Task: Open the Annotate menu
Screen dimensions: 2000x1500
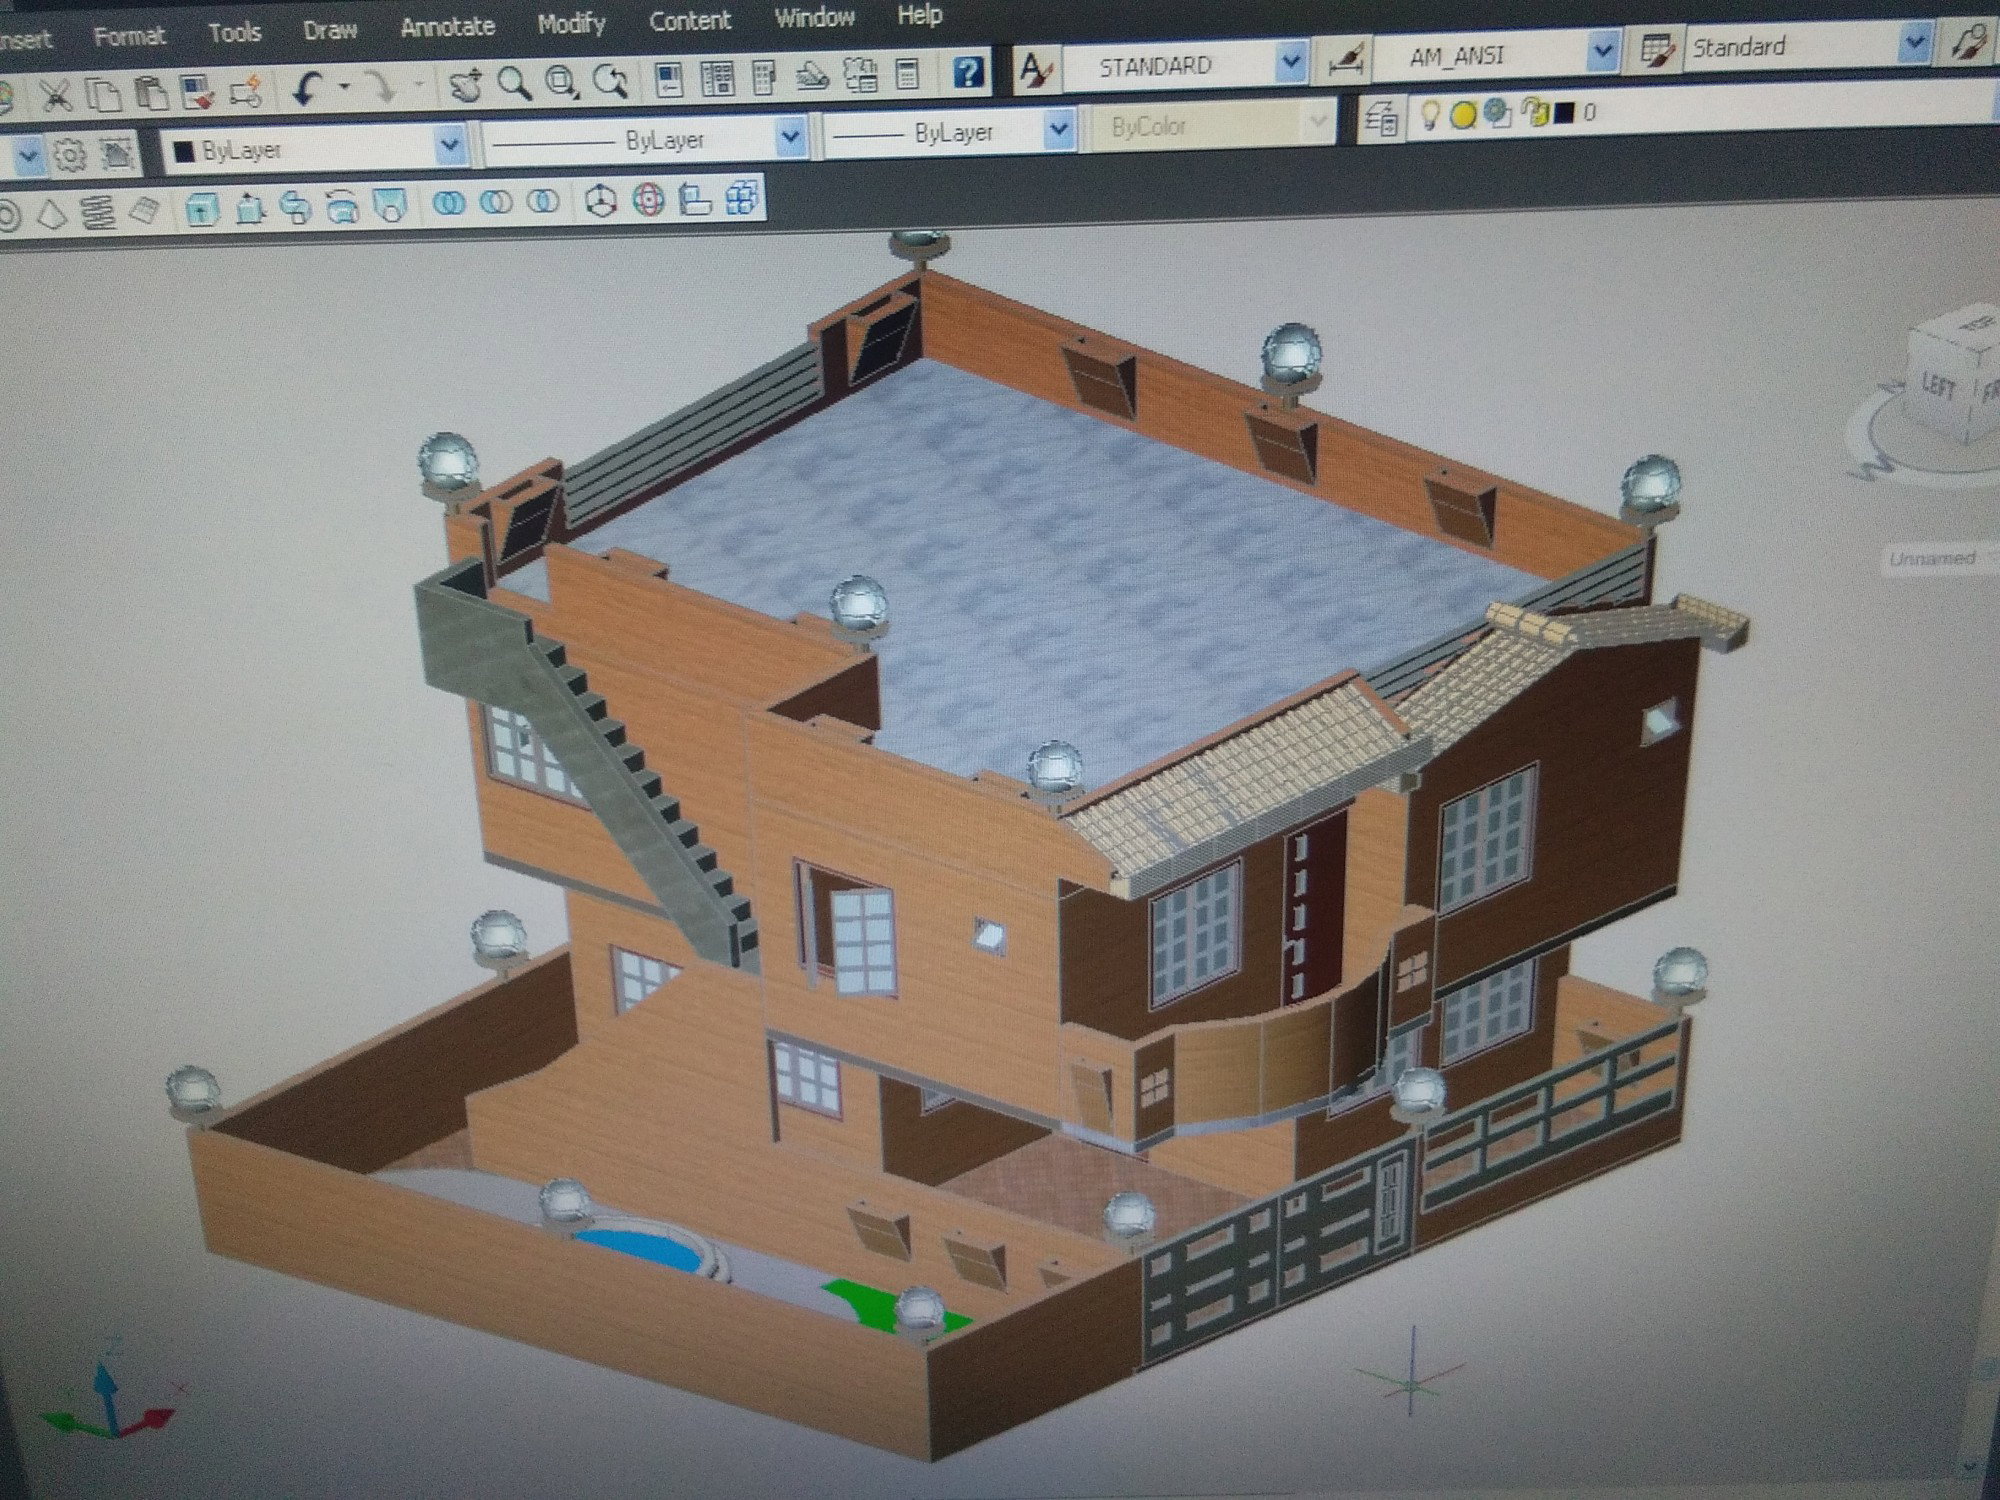Action: [447, 27]
